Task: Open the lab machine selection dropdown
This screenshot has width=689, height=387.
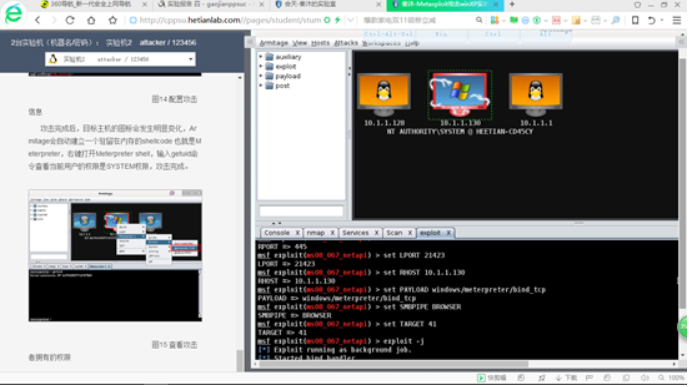Action: tap(120, 59)
